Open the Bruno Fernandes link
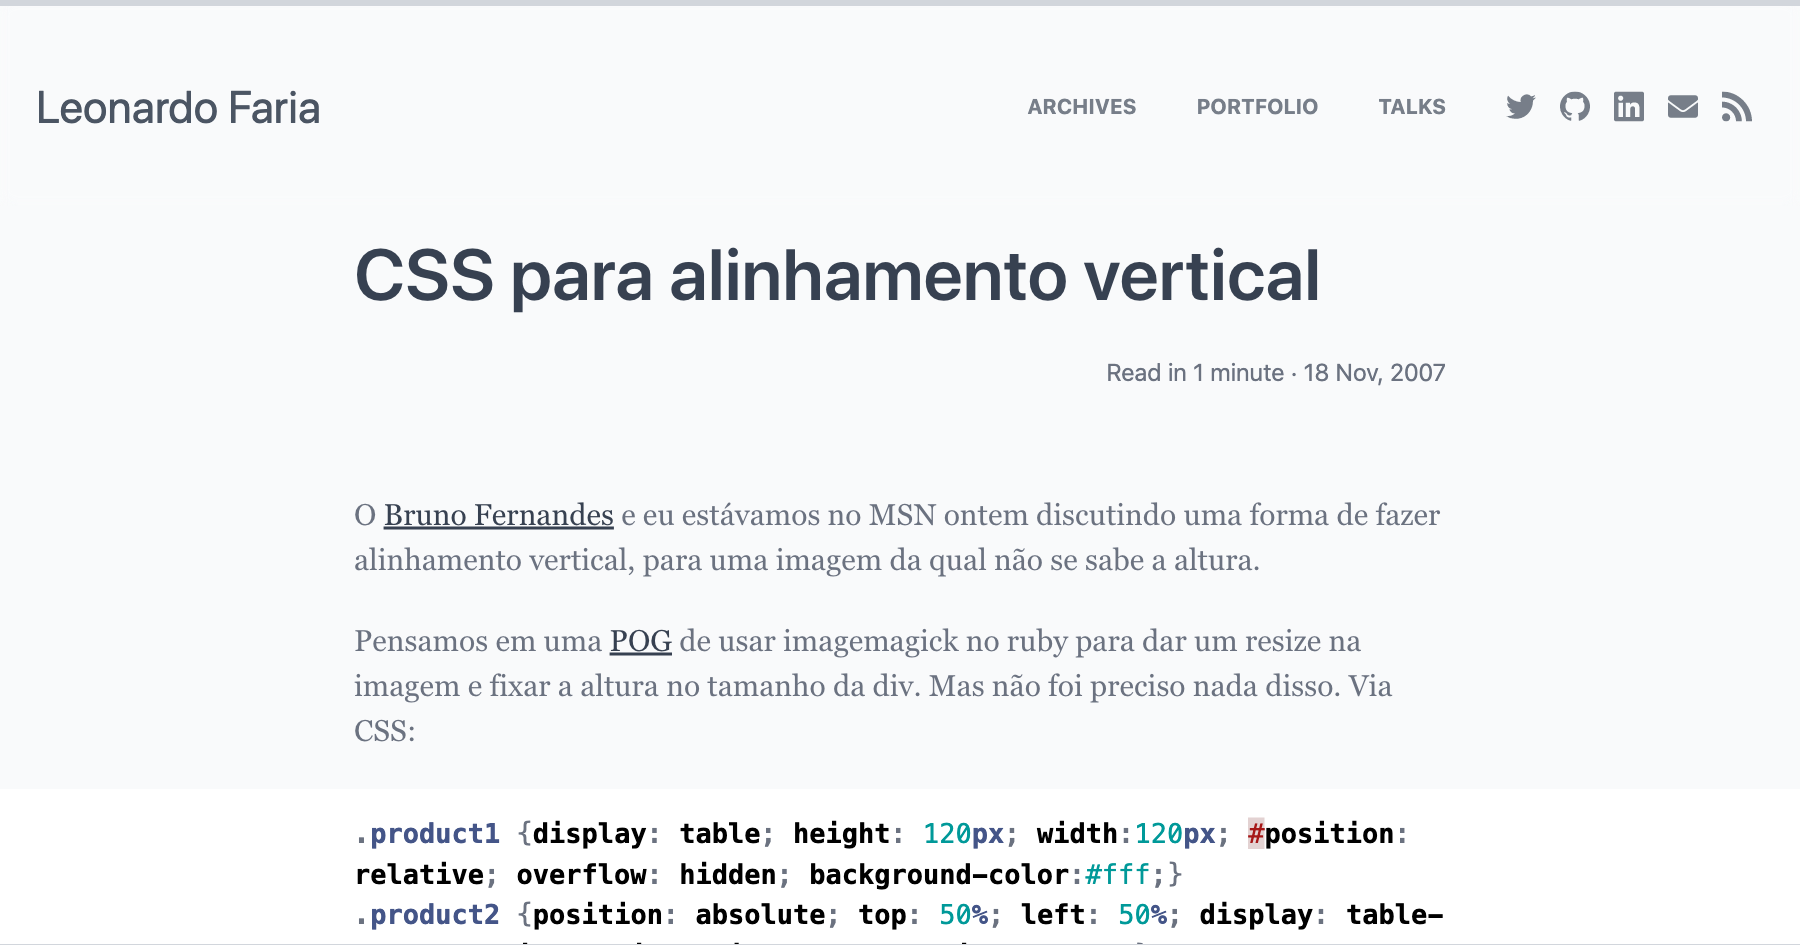The width and height of the screenshot is (1800, 945). (498, 516)
